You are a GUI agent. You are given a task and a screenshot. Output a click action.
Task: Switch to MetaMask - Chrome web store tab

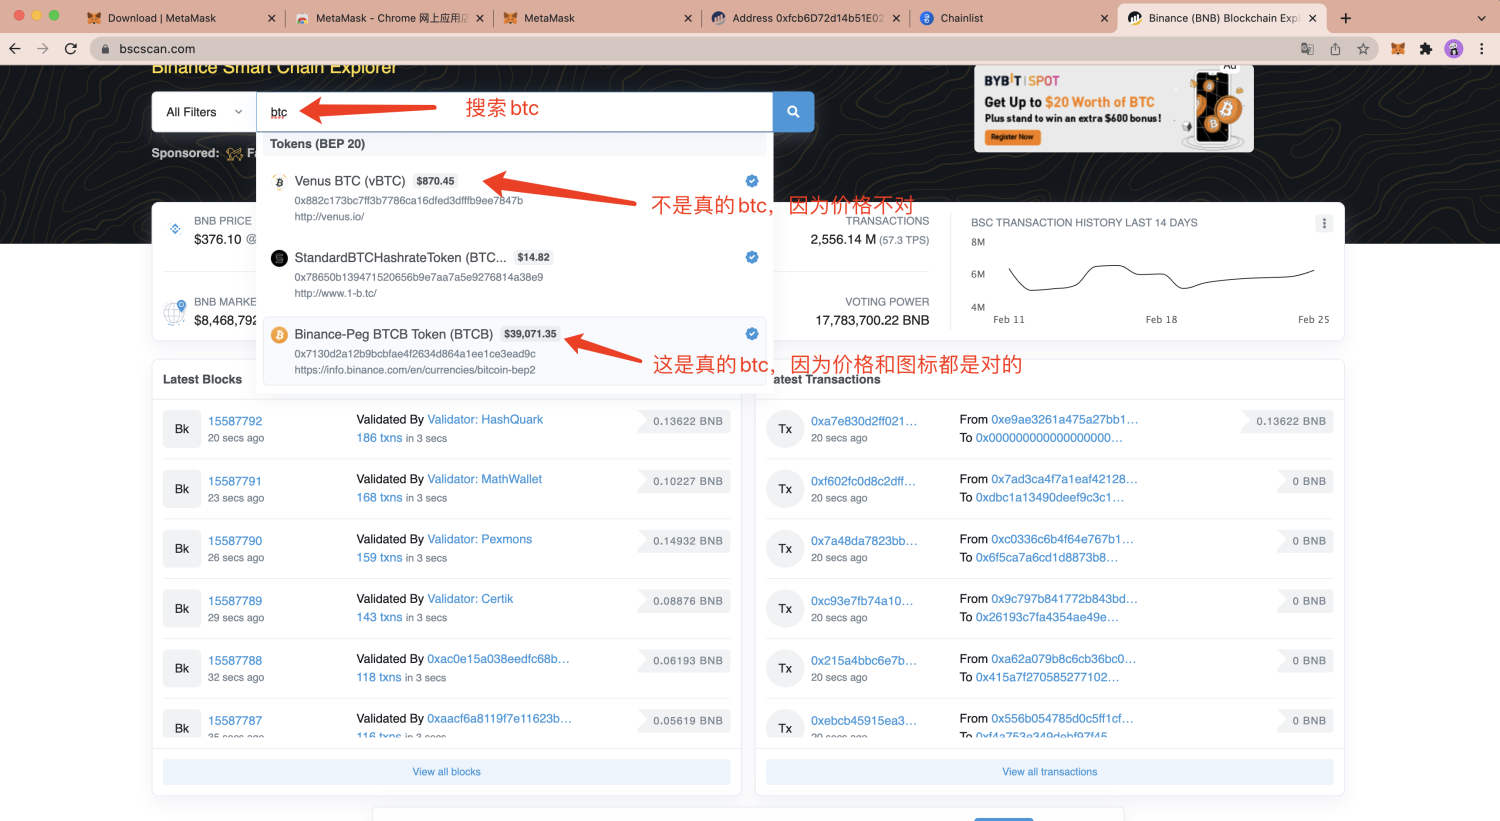[x=390, y=18]
